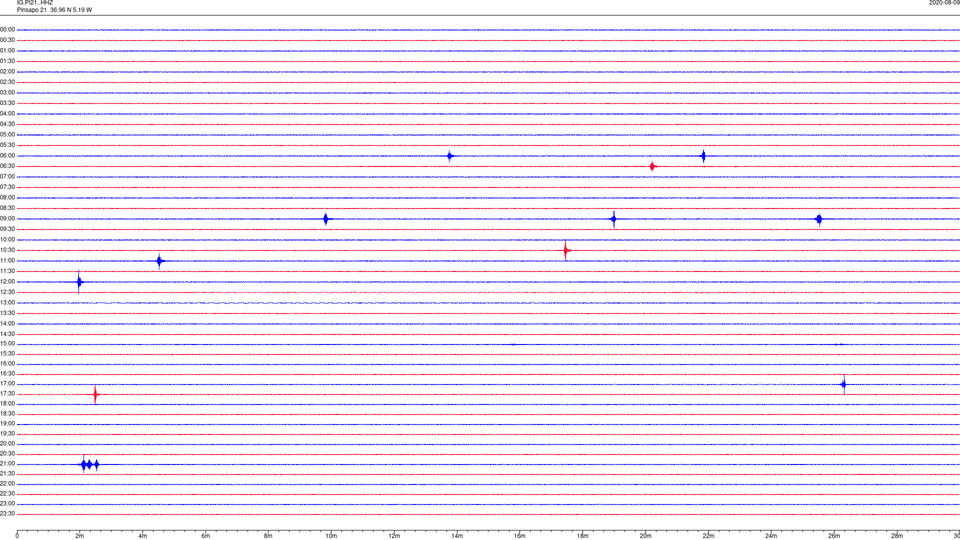Click the 11:00 time label
960x540 pixels.
pos(7,261)
